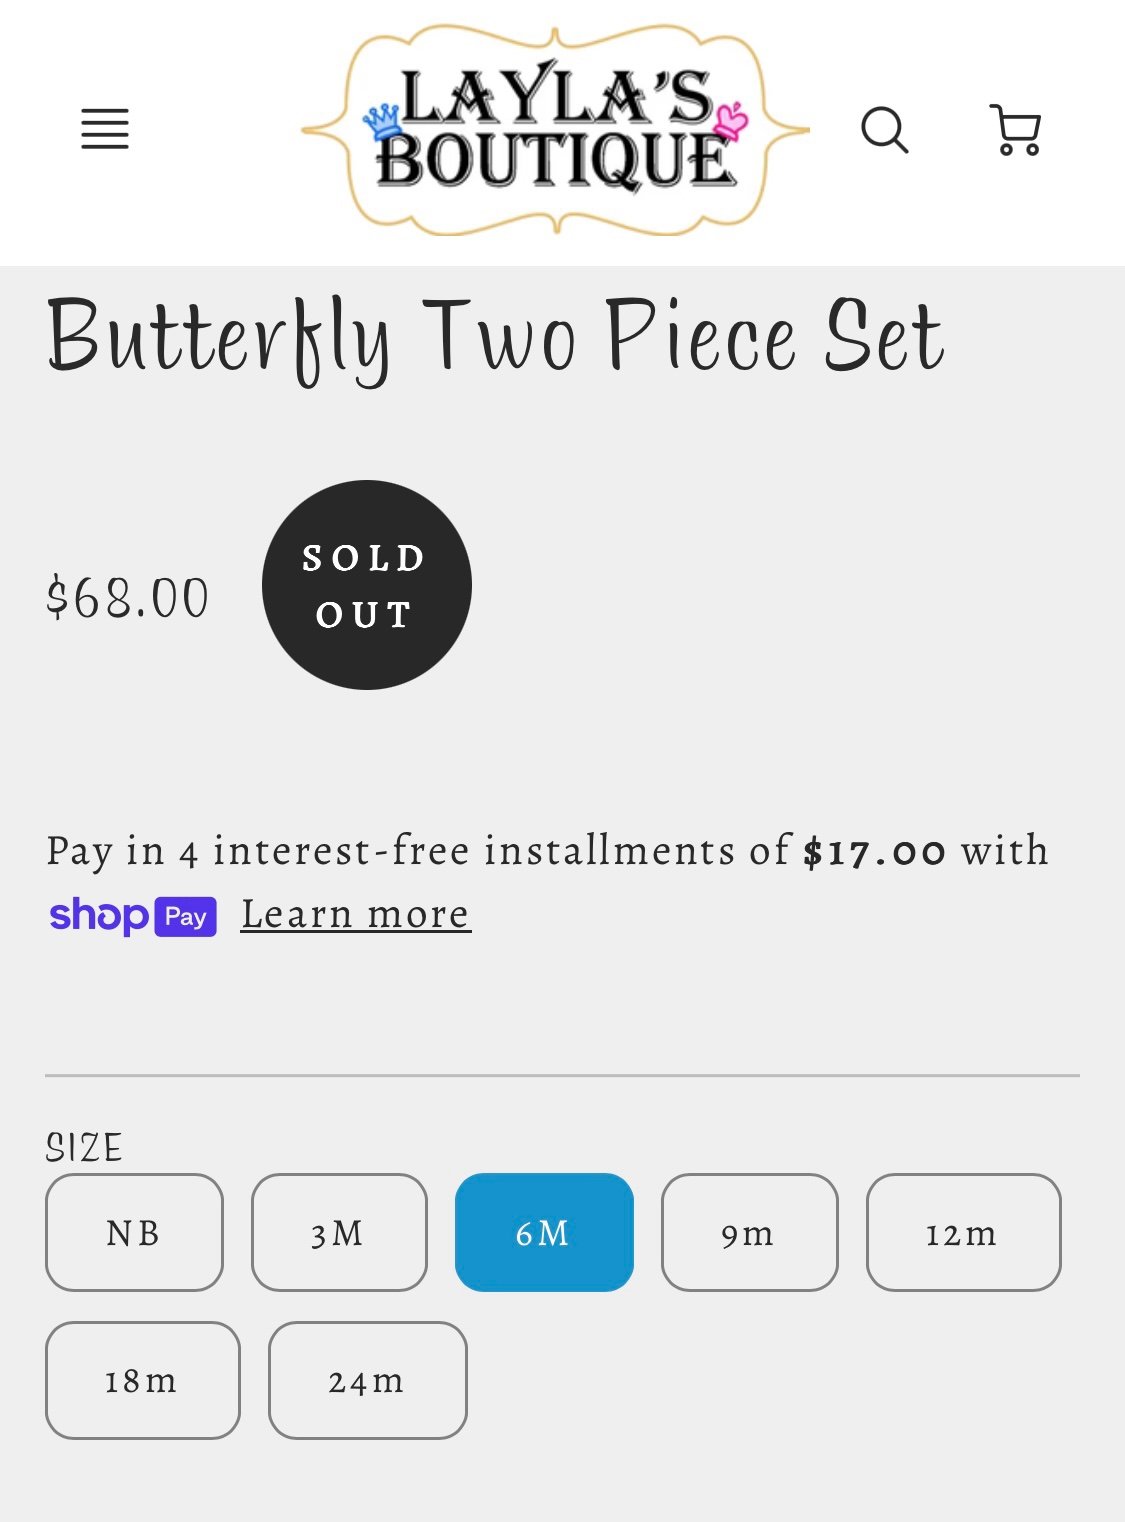Click the bold $17.00 installment amount
This screenshot has height=1522, width=1125.
click(x=874, y=851)
